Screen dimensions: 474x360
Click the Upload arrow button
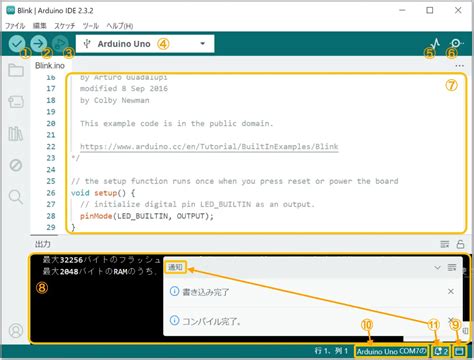coord(39,44)
